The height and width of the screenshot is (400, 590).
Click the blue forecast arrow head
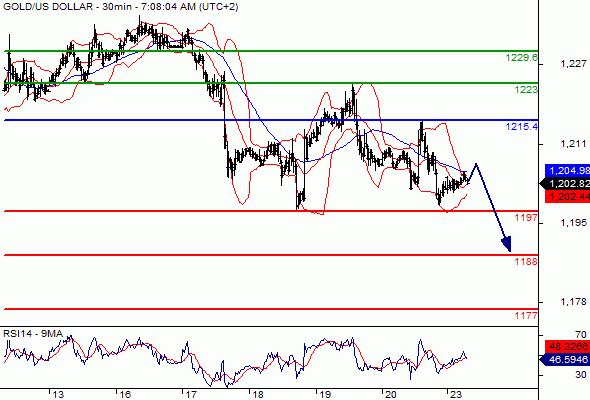(506, 244)
